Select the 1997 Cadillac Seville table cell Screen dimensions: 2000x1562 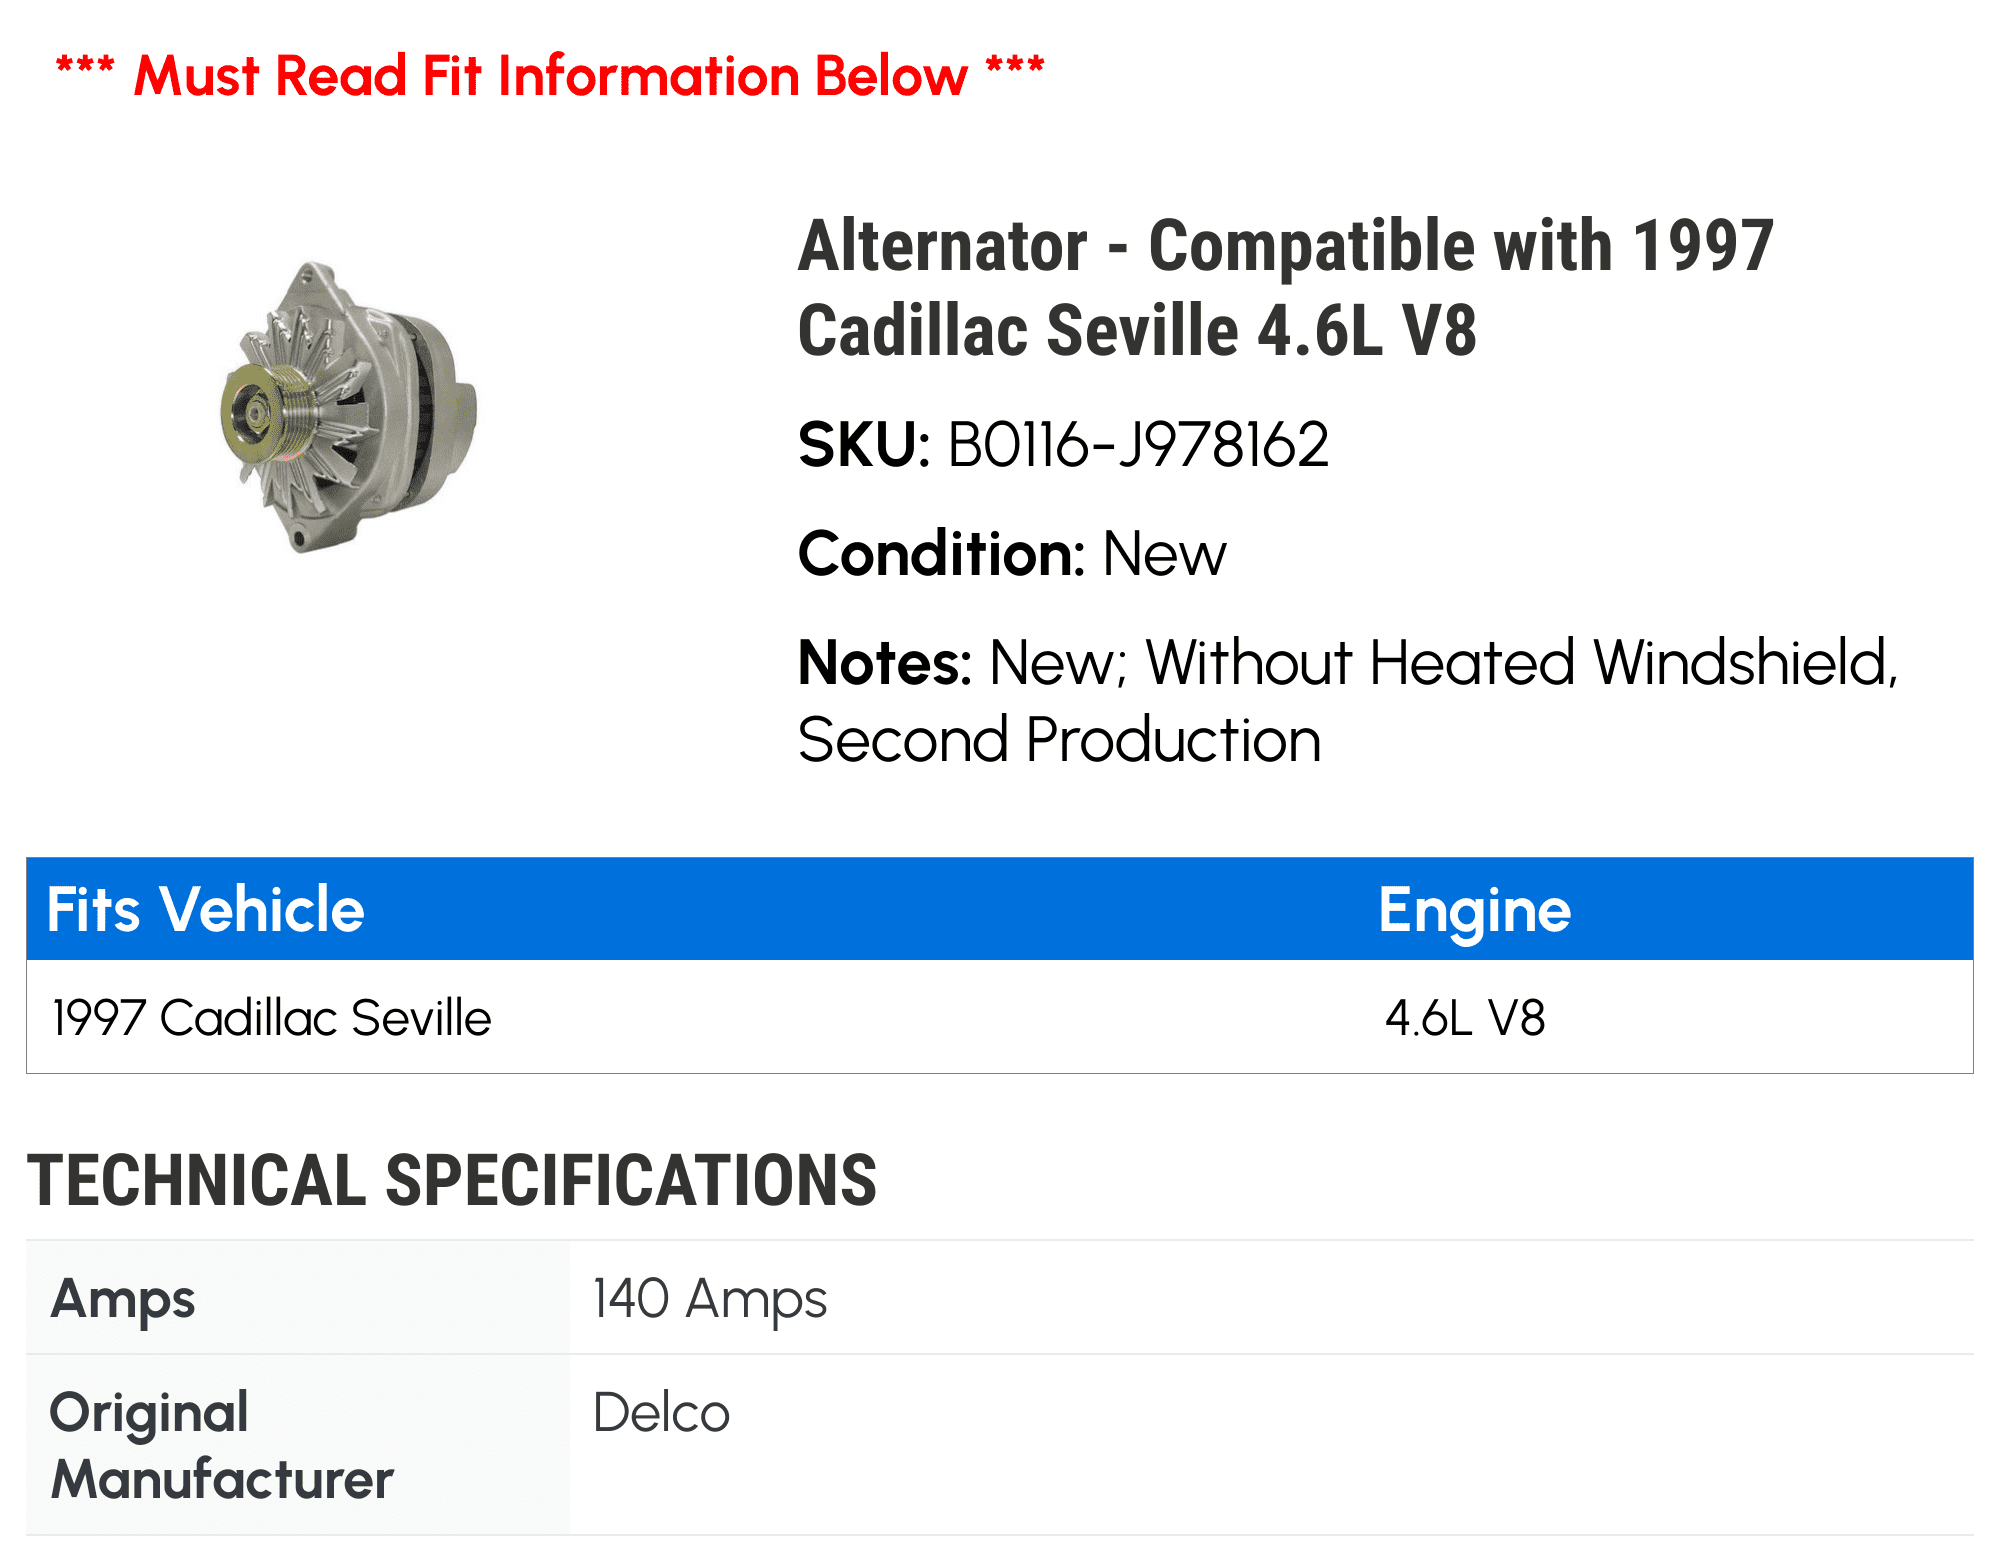(272, 1018)
